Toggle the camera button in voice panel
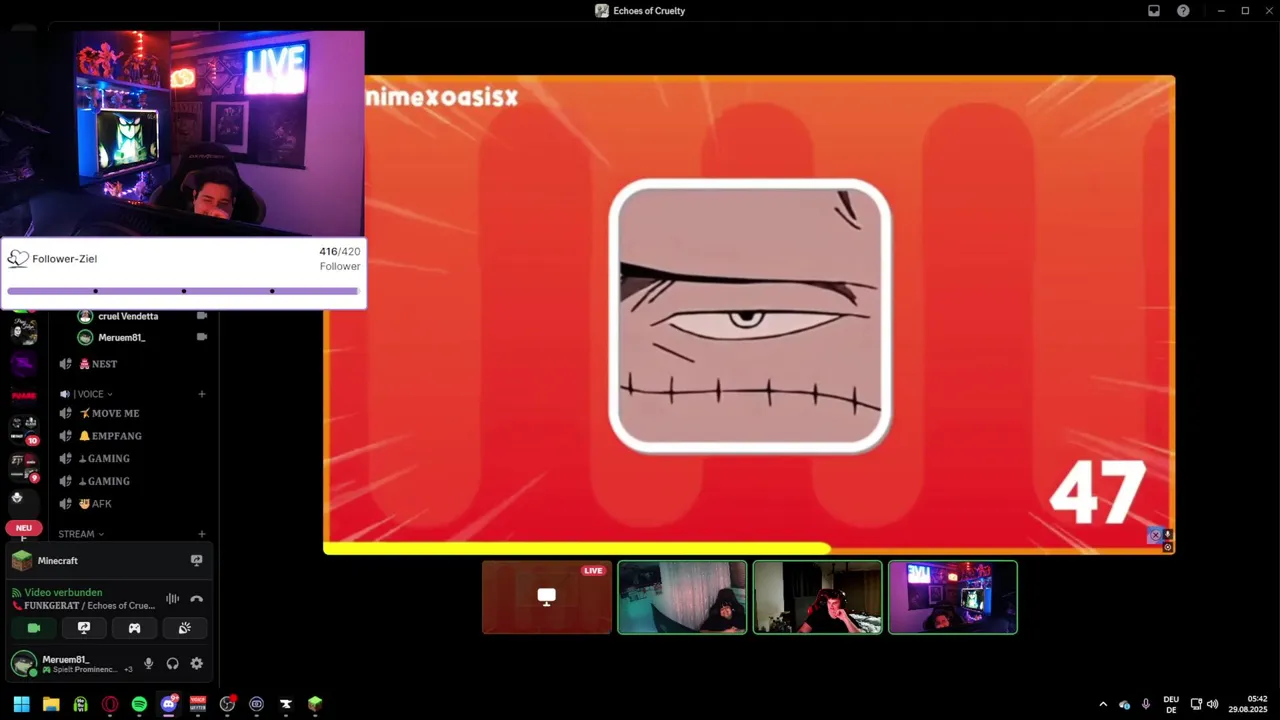The height and width of the screenshot is (720, 1280). (34, 628)
